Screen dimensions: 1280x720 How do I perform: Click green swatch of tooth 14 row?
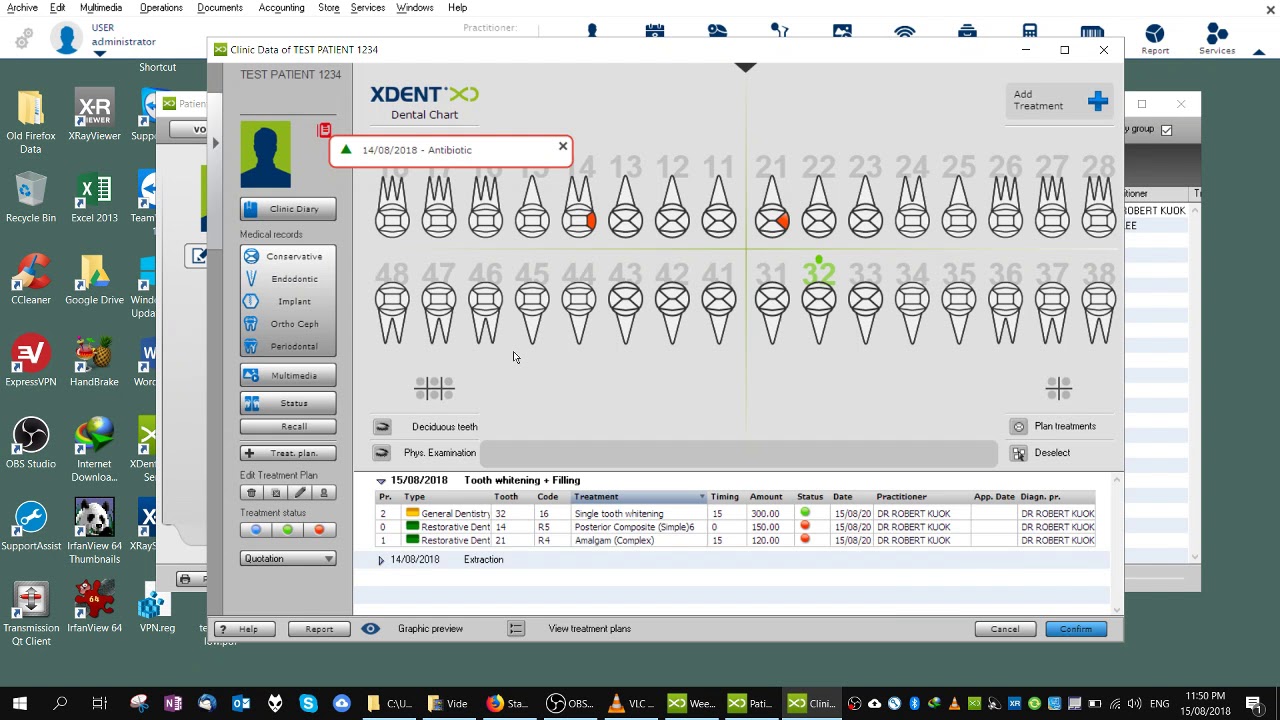pyautogui.click(x=412, y=527)
